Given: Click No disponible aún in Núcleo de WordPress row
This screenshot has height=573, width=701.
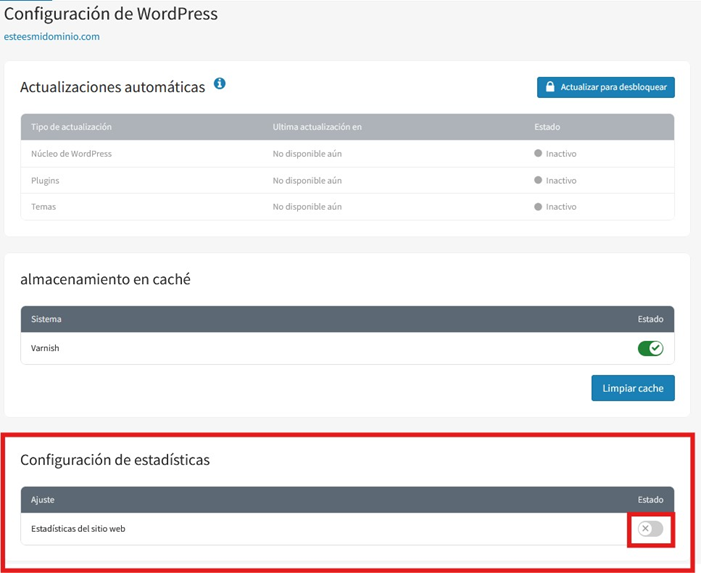Looking at the screenshot, I should 307,154.
